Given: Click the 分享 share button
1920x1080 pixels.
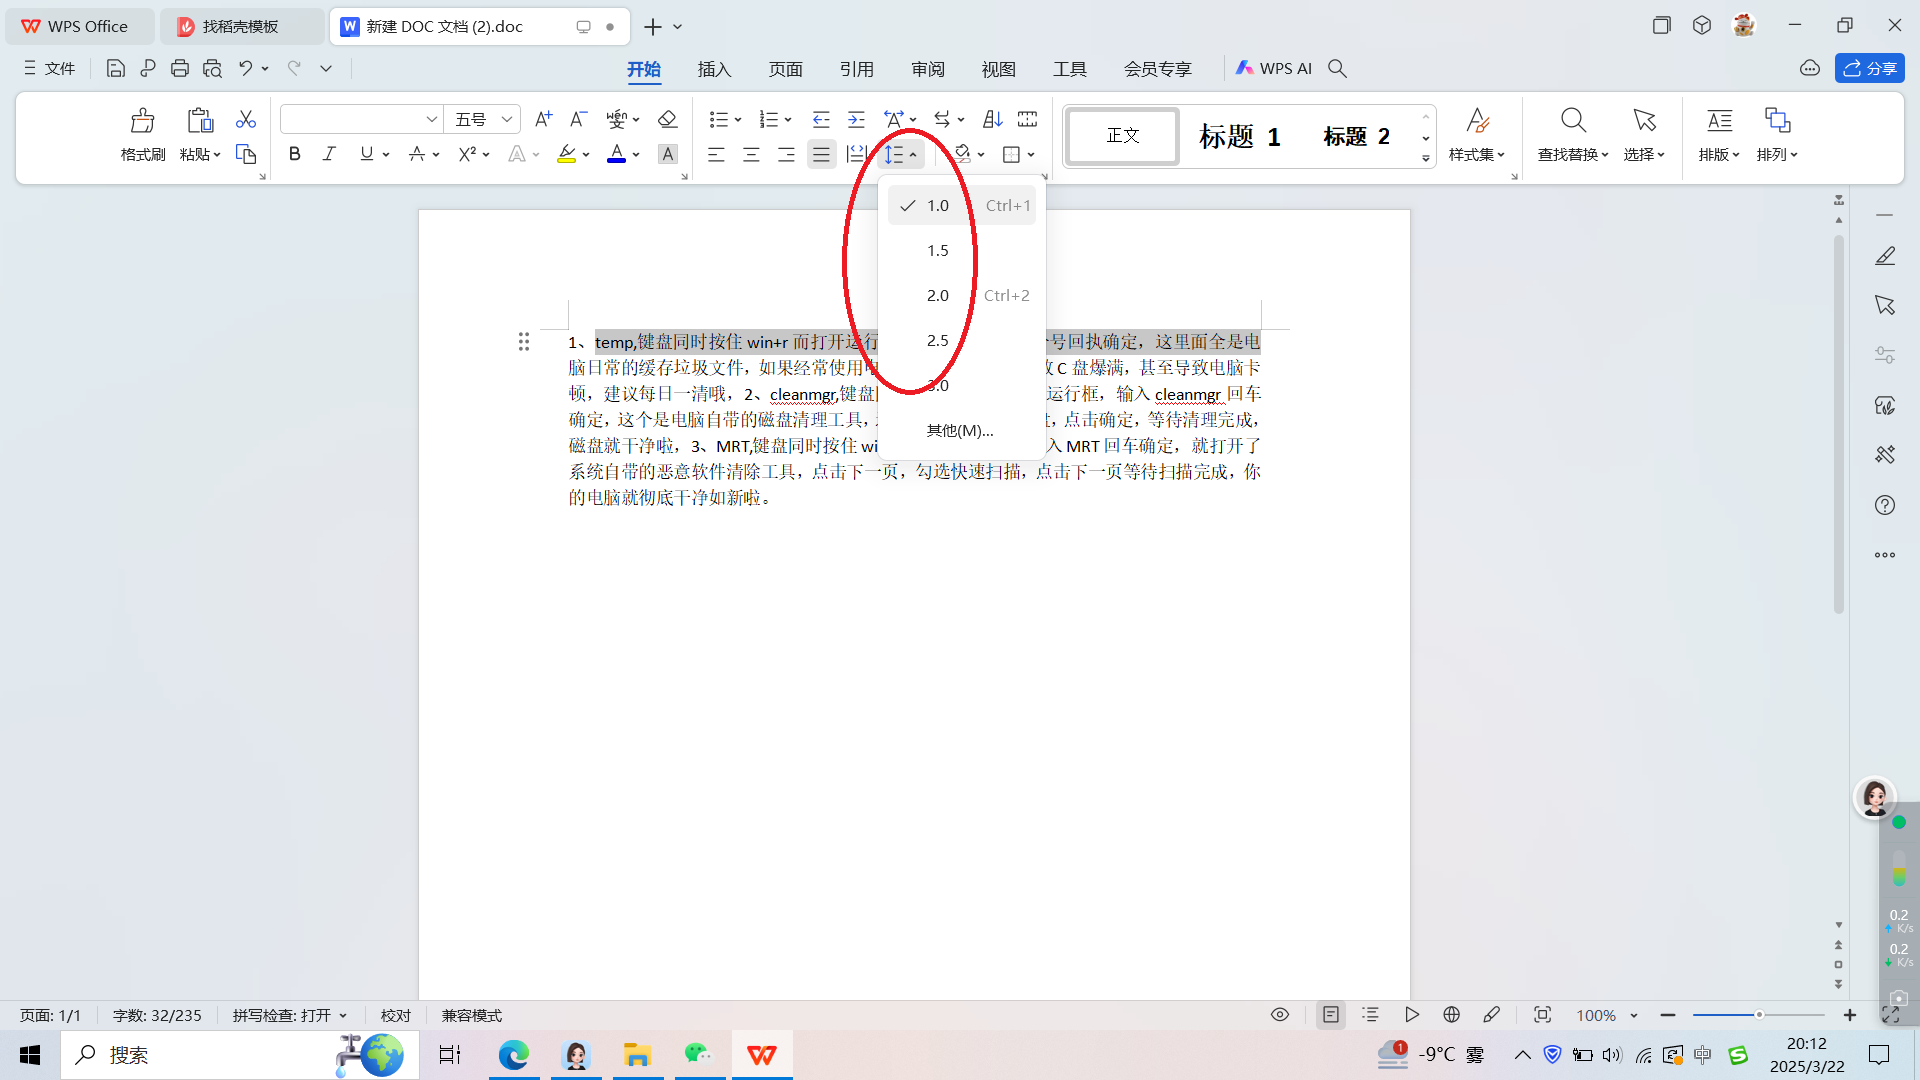Looking at the screenshot, I should [x=1870, y=68].
